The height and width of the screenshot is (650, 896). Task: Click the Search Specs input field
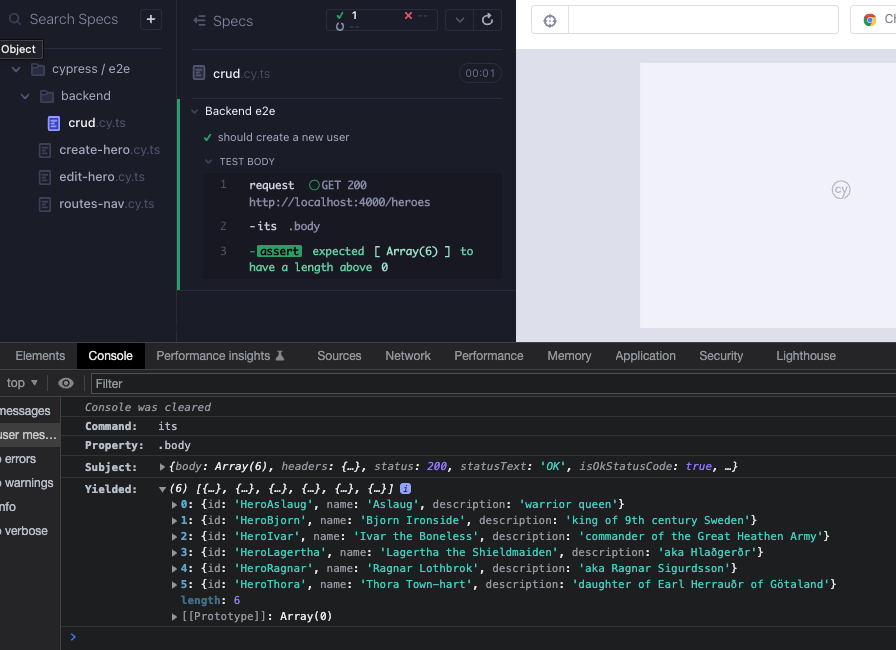74,19
